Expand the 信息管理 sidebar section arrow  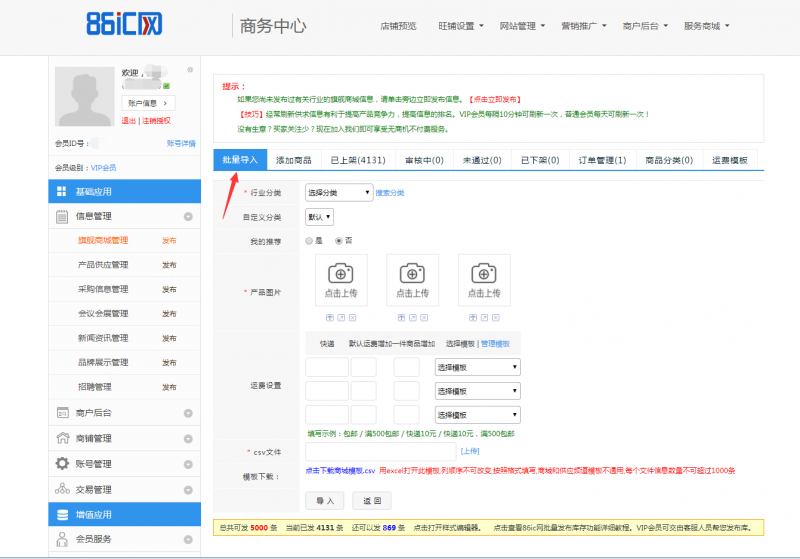tap(188, 217)
